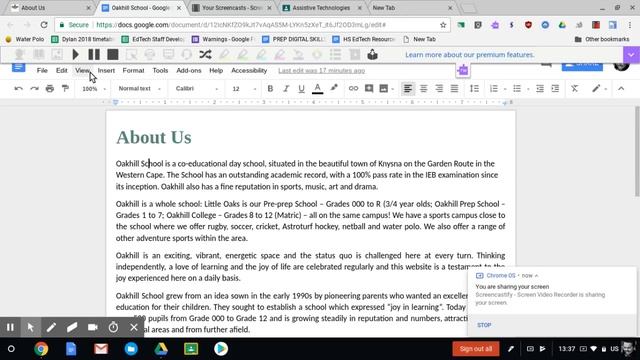
Task: Toggle italic formatting
Action: (286, 89)
